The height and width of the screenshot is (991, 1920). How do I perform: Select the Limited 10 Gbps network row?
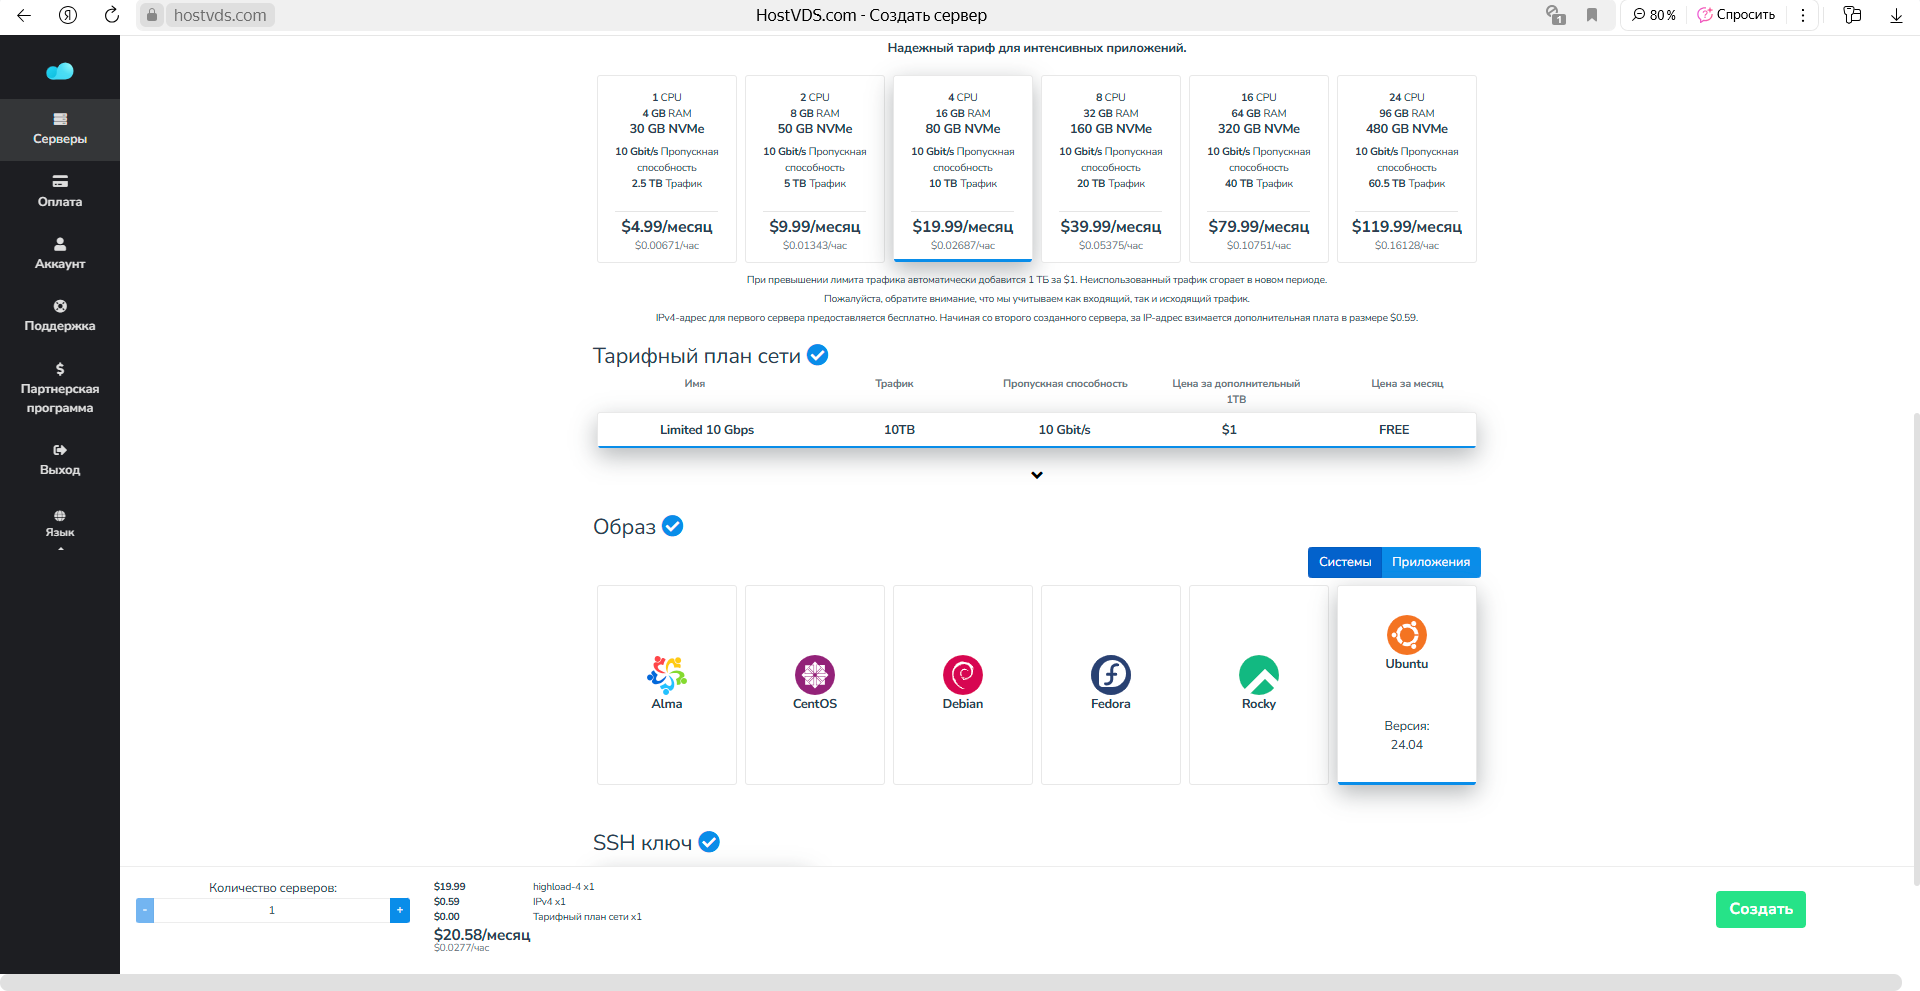click(x=1037, y=430)
